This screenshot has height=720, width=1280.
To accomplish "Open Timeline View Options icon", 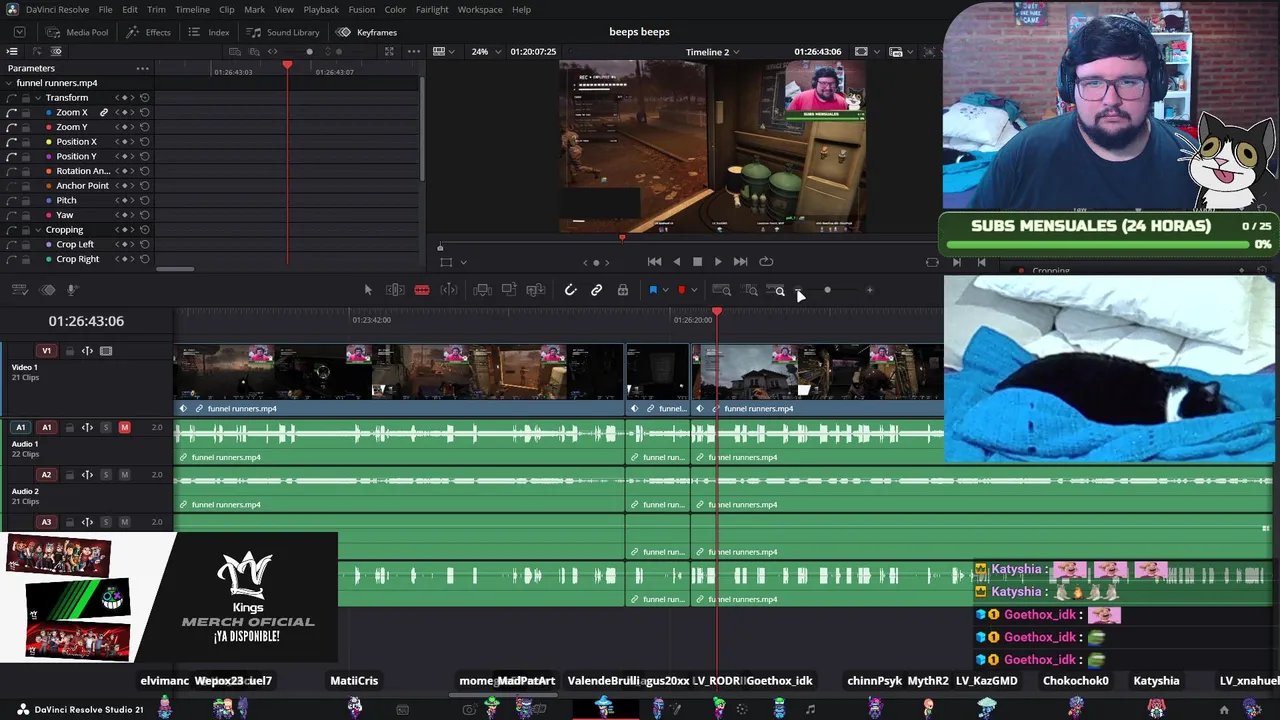I will [19, 290].
